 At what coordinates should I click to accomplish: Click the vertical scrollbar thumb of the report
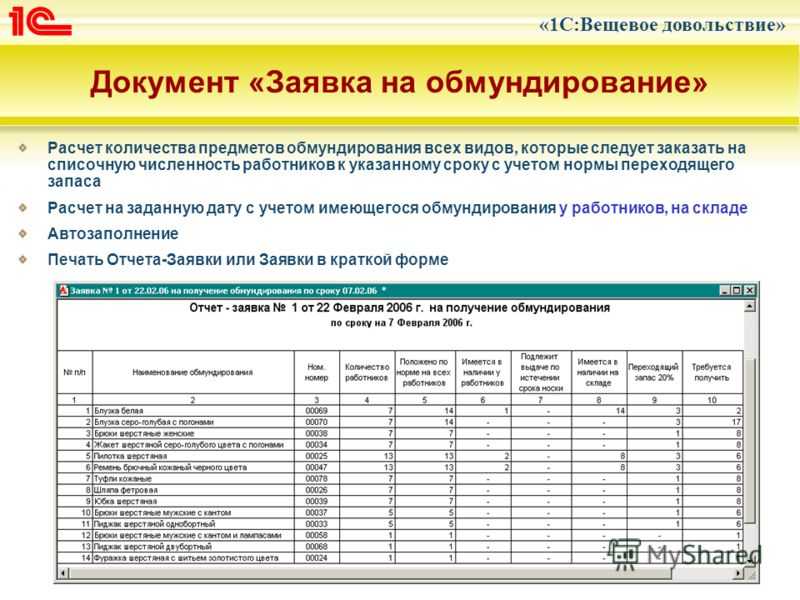click(x=749, y=441)
